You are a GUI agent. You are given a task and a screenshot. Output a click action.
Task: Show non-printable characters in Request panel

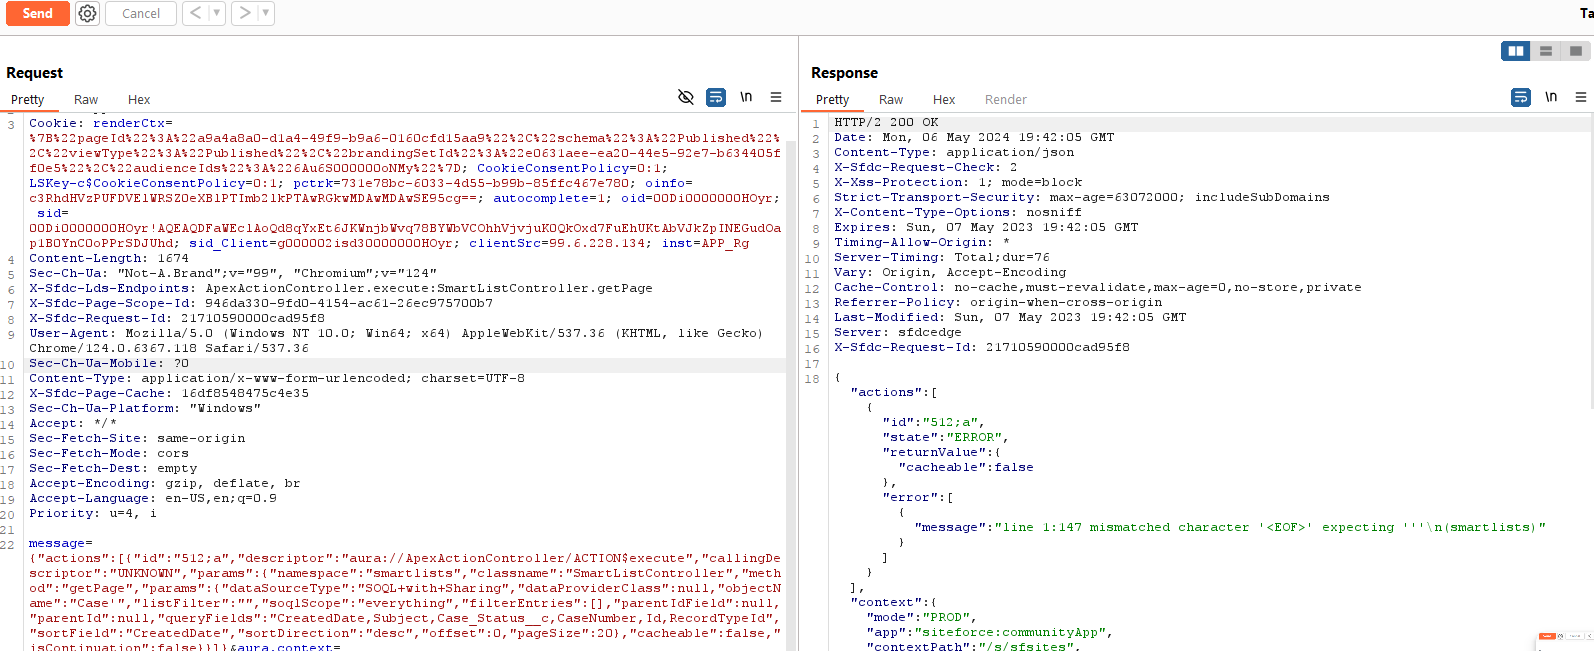746,97
